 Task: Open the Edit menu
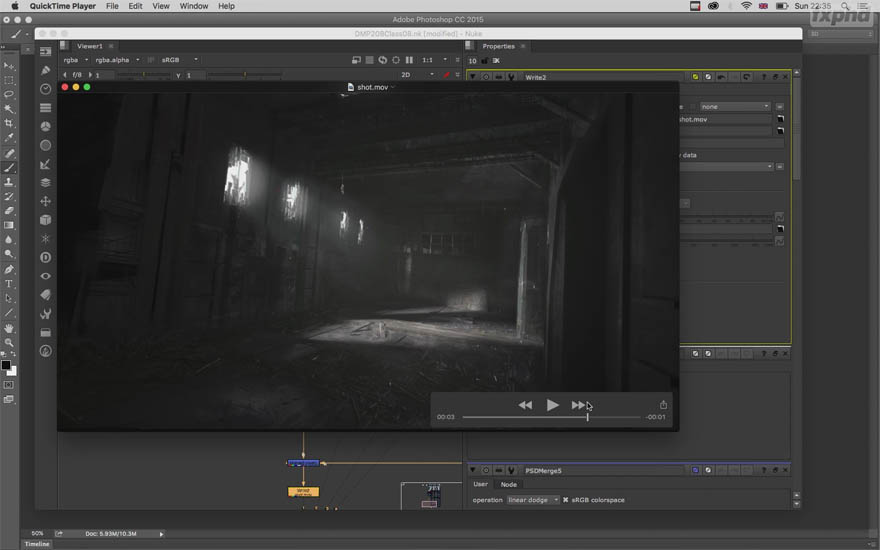[x=135, y=6]
